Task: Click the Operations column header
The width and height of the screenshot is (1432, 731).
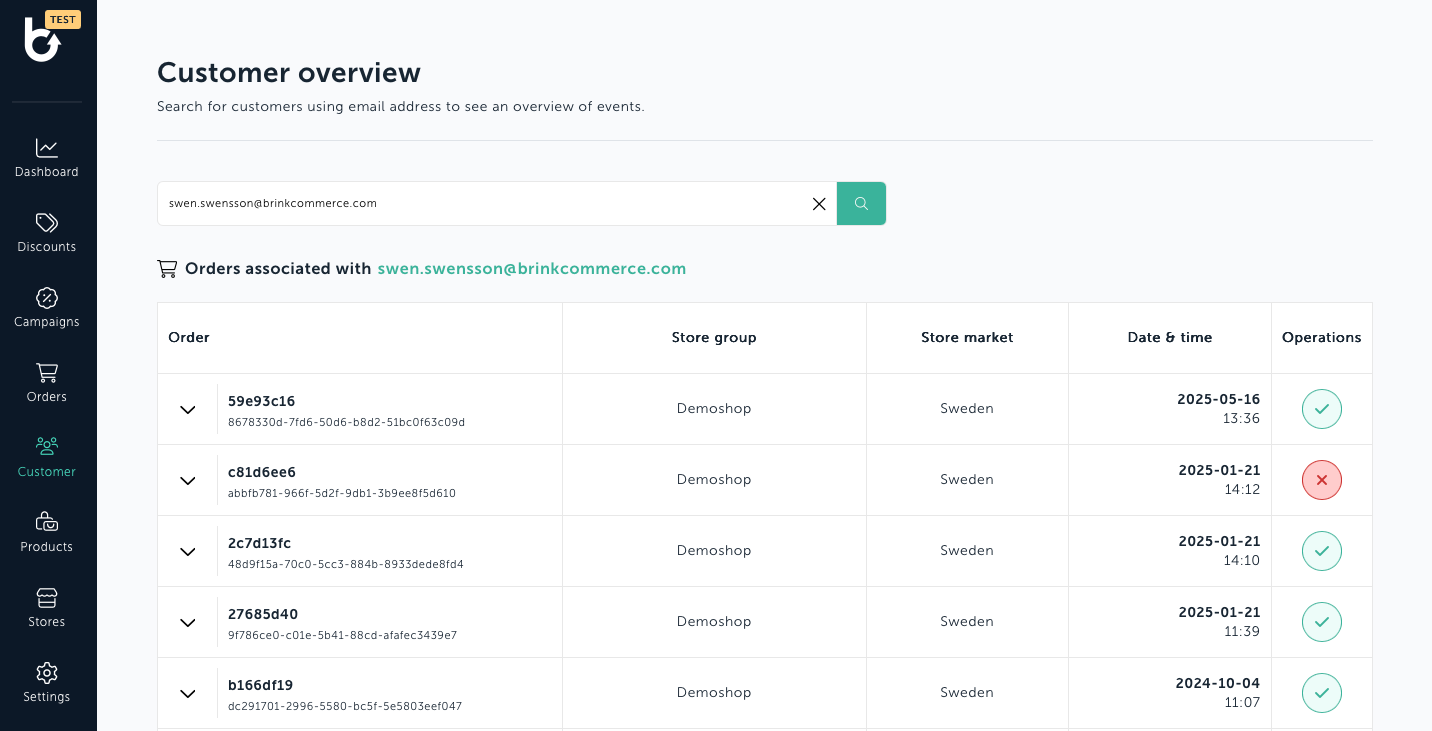Action: (1322, 338)
